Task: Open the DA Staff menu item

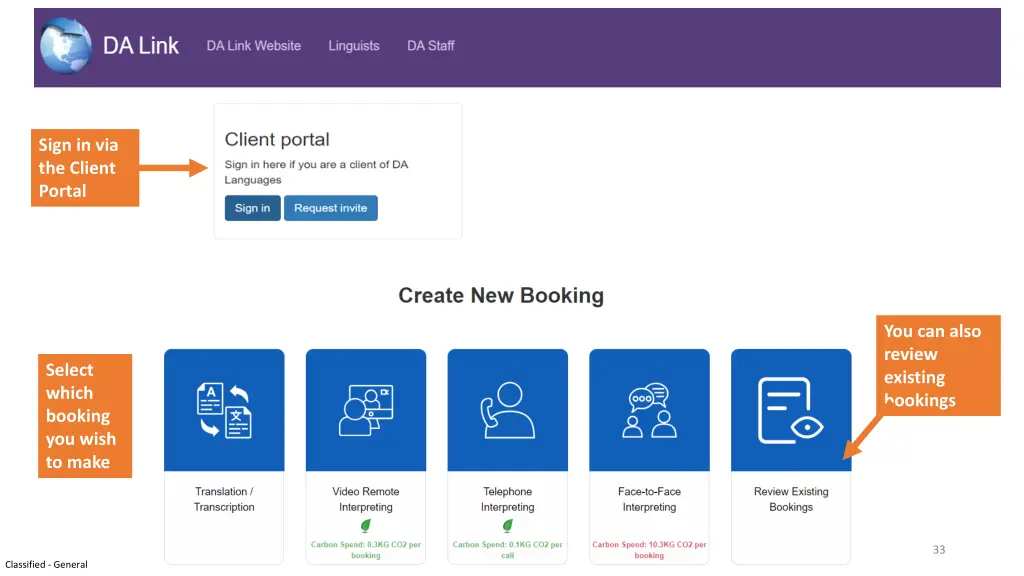Action: [x=430, y=46]
